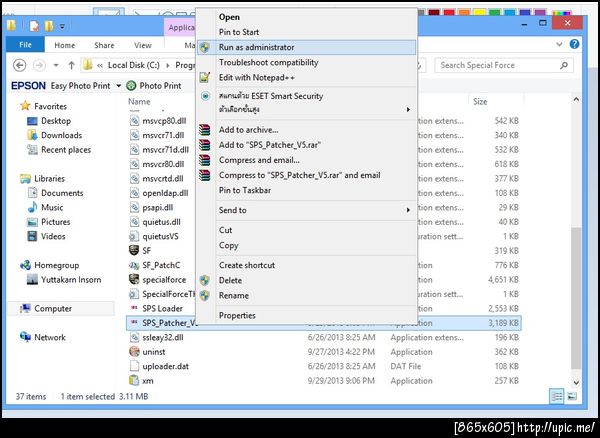Choose Edit with Notepad++
The width and height of the screenshot is (600, 438).
pyautogui.click(x=307, y=78)
